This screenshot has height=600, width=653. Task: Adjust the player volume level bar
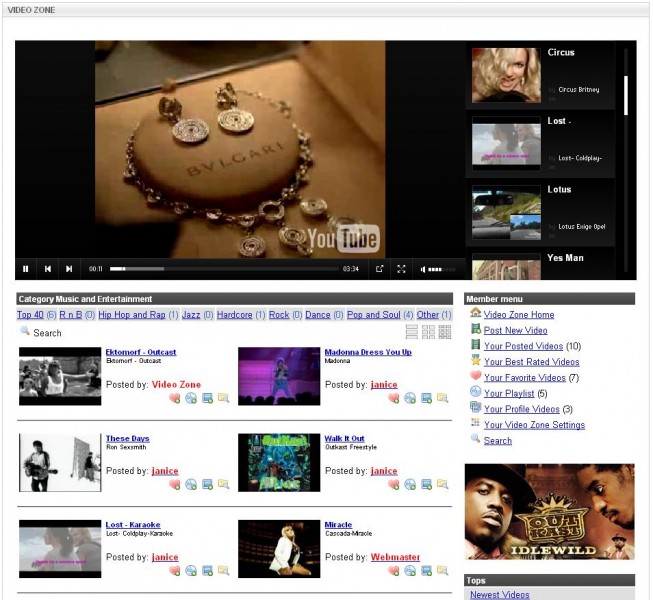click(441, 269)
